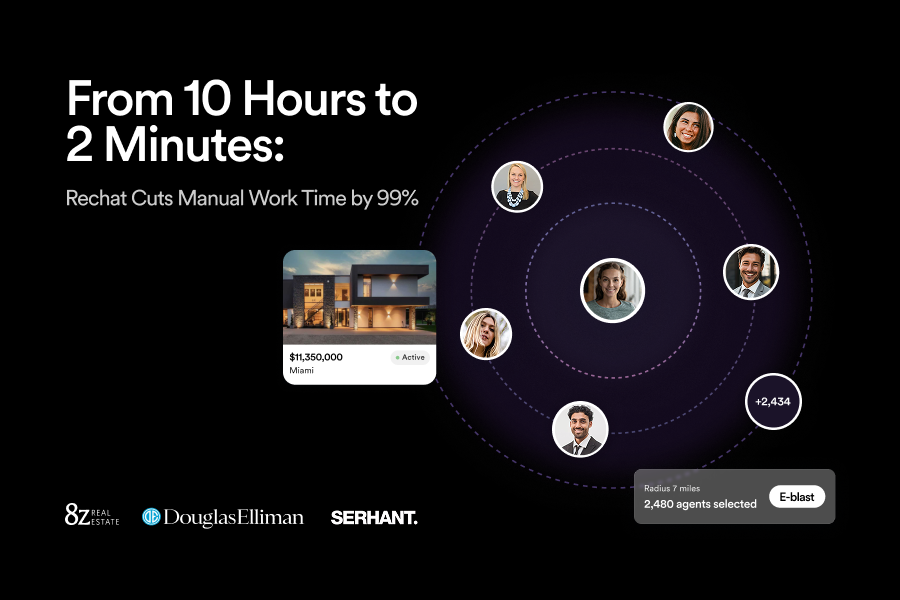This screenshot has width=900, height=600.
Task: Open the Douglas Elliman circular logo icon
Action: click(x=151, y=518)
